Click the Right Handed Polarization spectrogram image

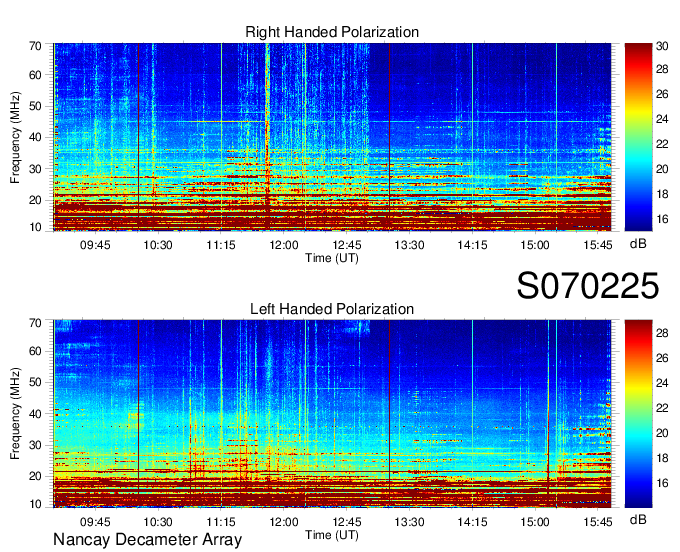(332, 137)
